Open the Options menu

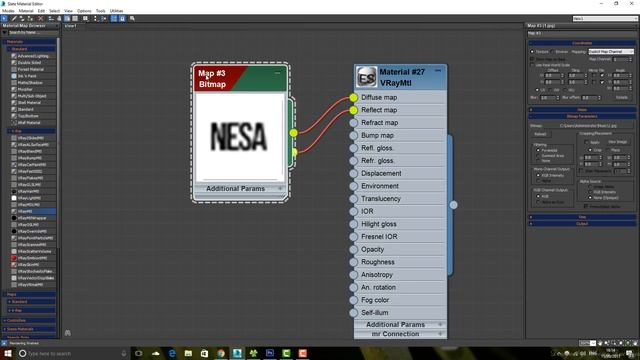84,11
